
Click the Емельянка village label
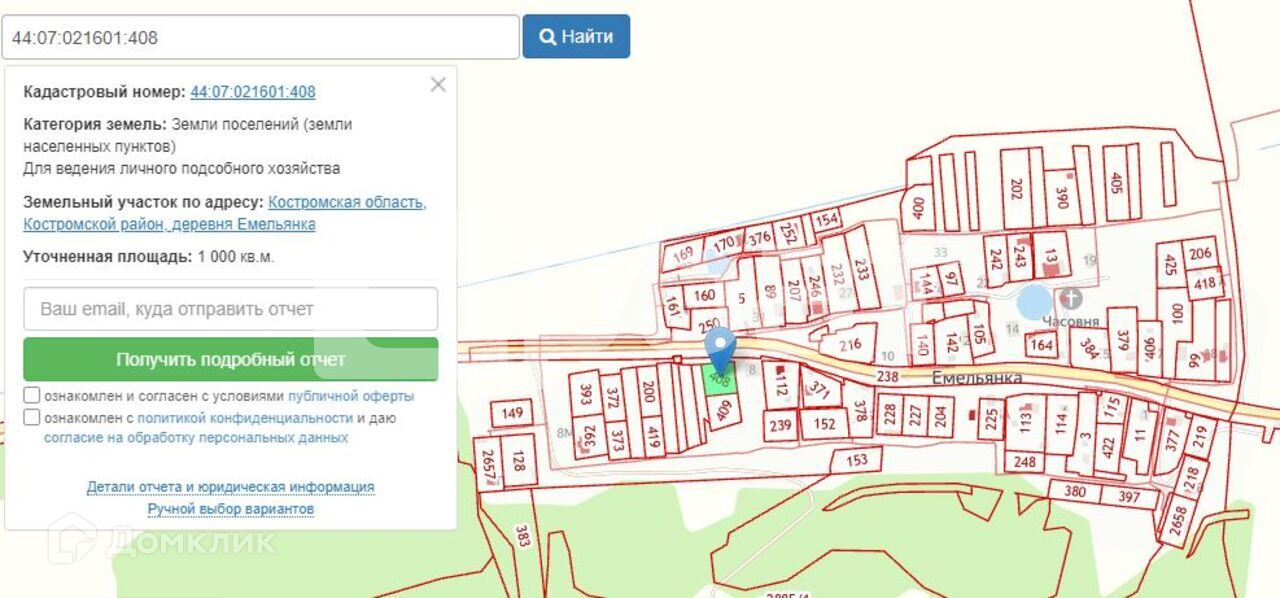pos(977,378)
